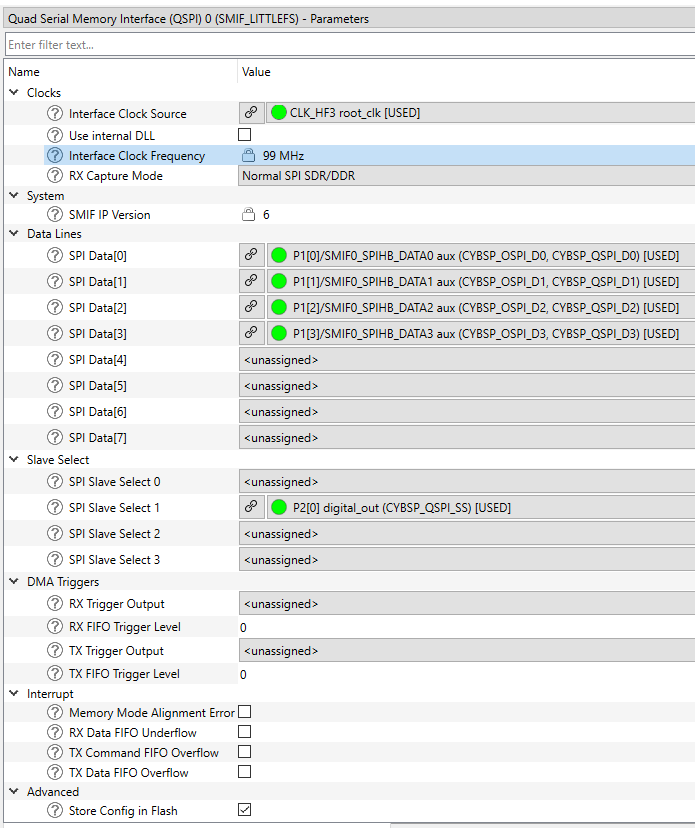Image resolution: width=695 pixels, height=828 pixels.
Task: Click the lock icon next to 99 MHz
Action: 248,156
